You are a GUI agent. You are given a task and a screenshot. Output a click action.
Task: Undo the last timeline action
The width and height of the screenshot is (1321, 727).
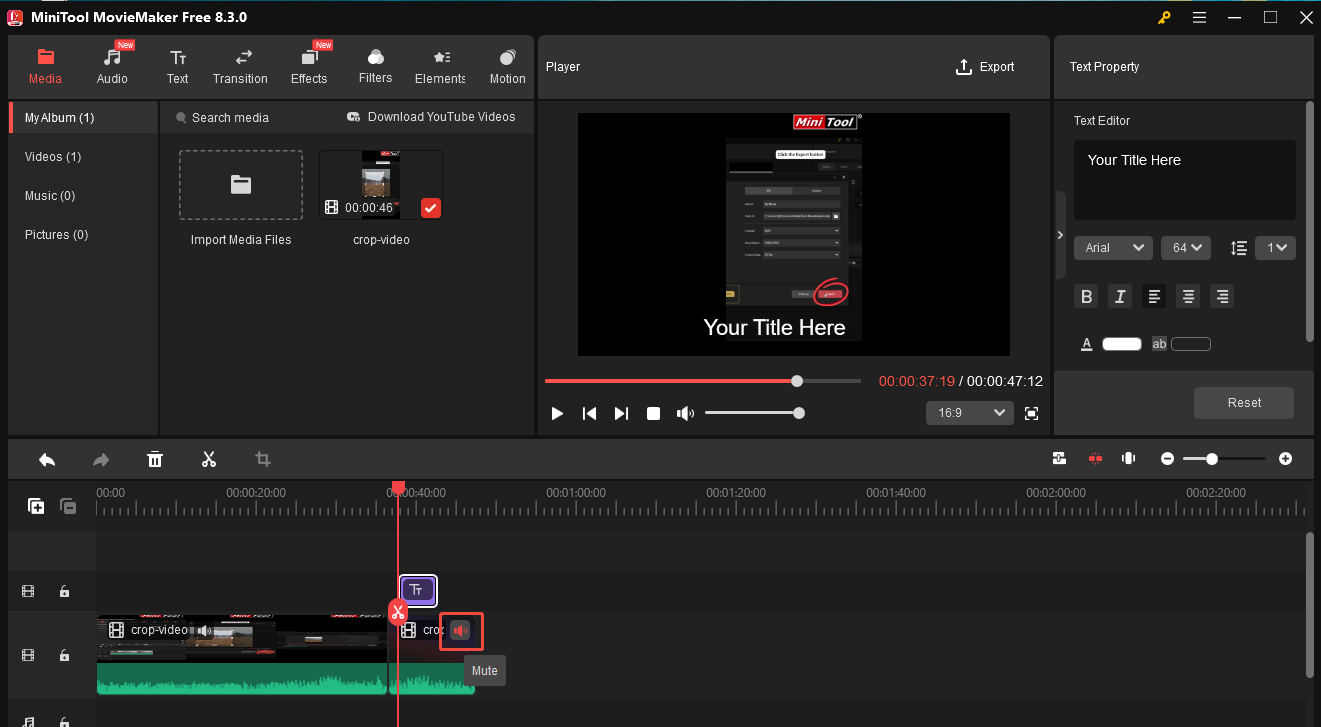(x=47, y=459)
